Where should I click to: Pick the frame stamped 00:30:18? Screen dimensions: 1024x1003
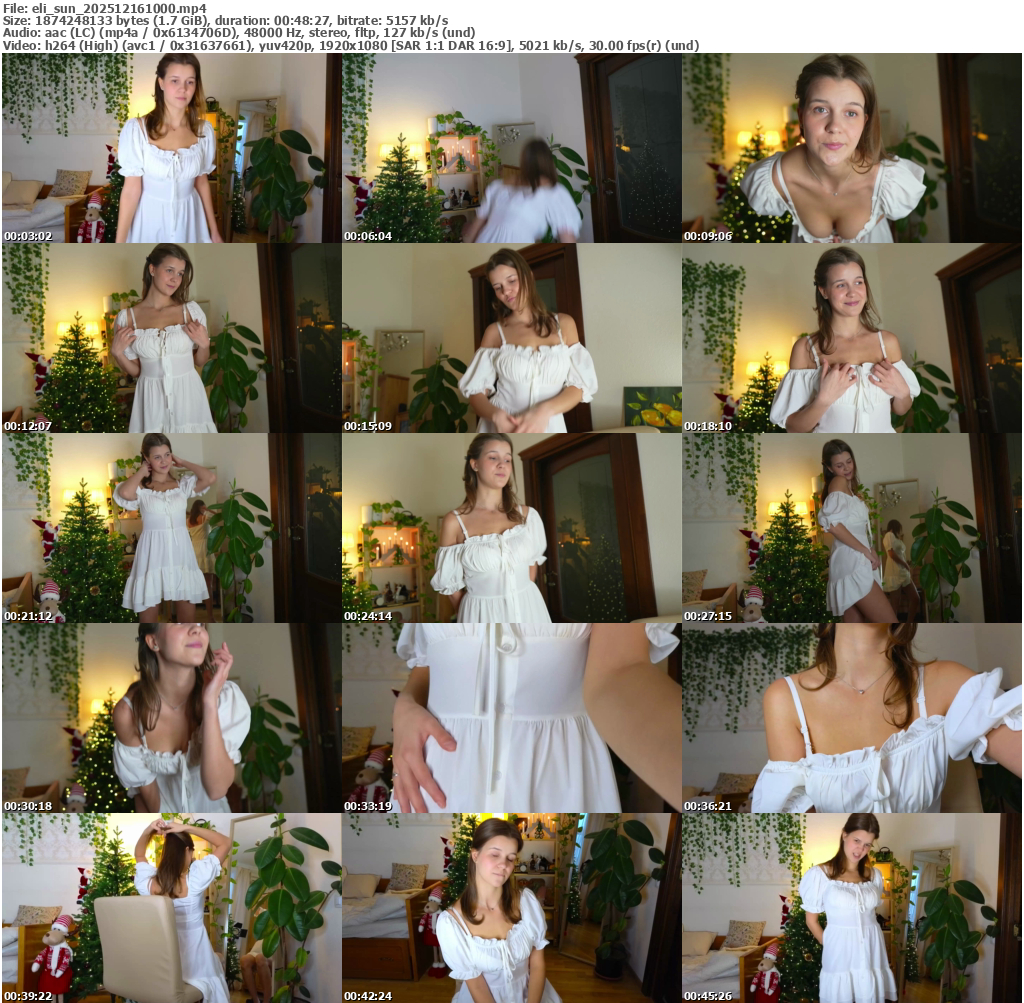pyautogui.click(x=171, y=718)
